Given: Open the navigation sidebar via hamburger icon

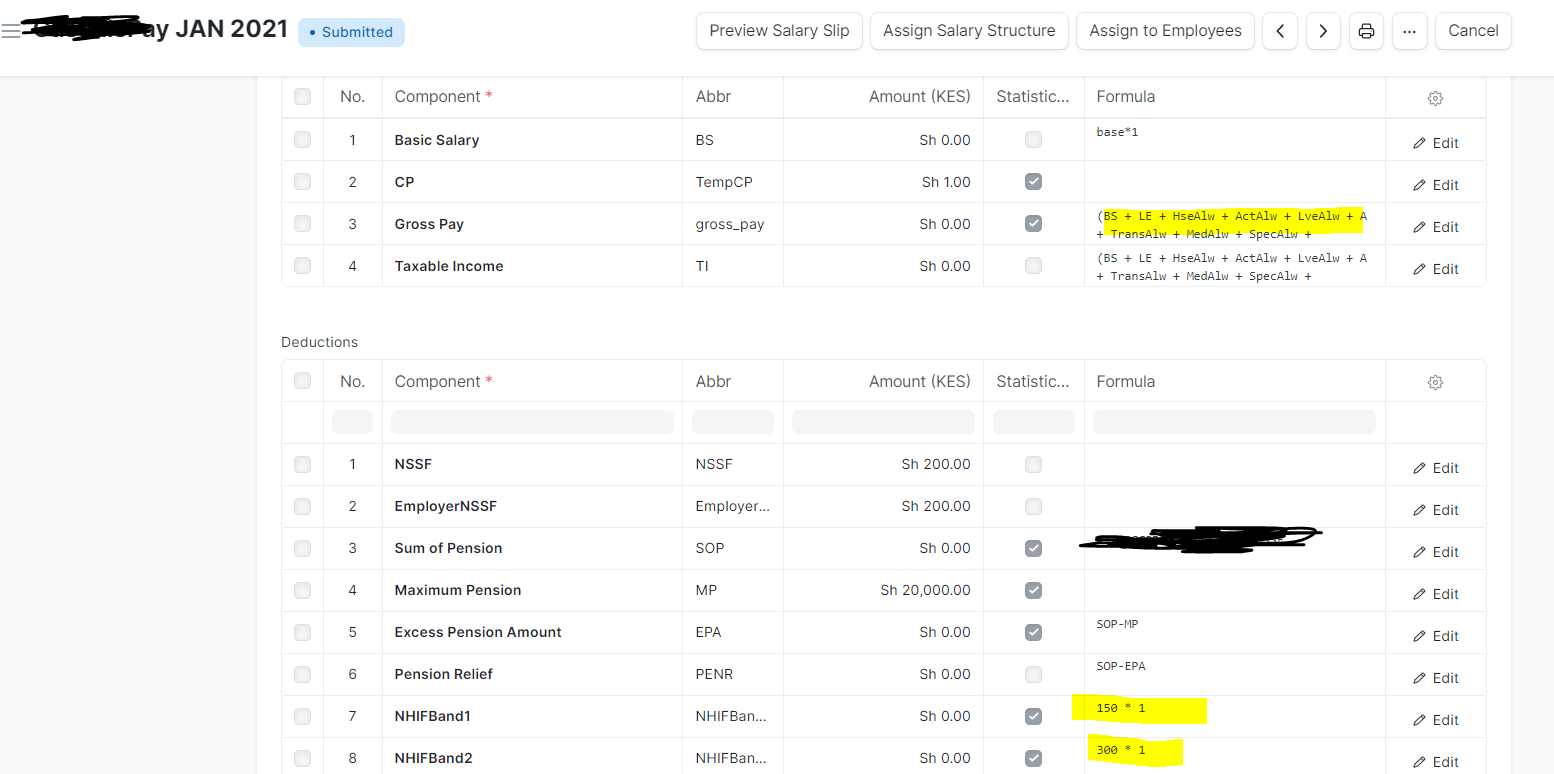Looking at the screenshot, I should tap(12, 31).
